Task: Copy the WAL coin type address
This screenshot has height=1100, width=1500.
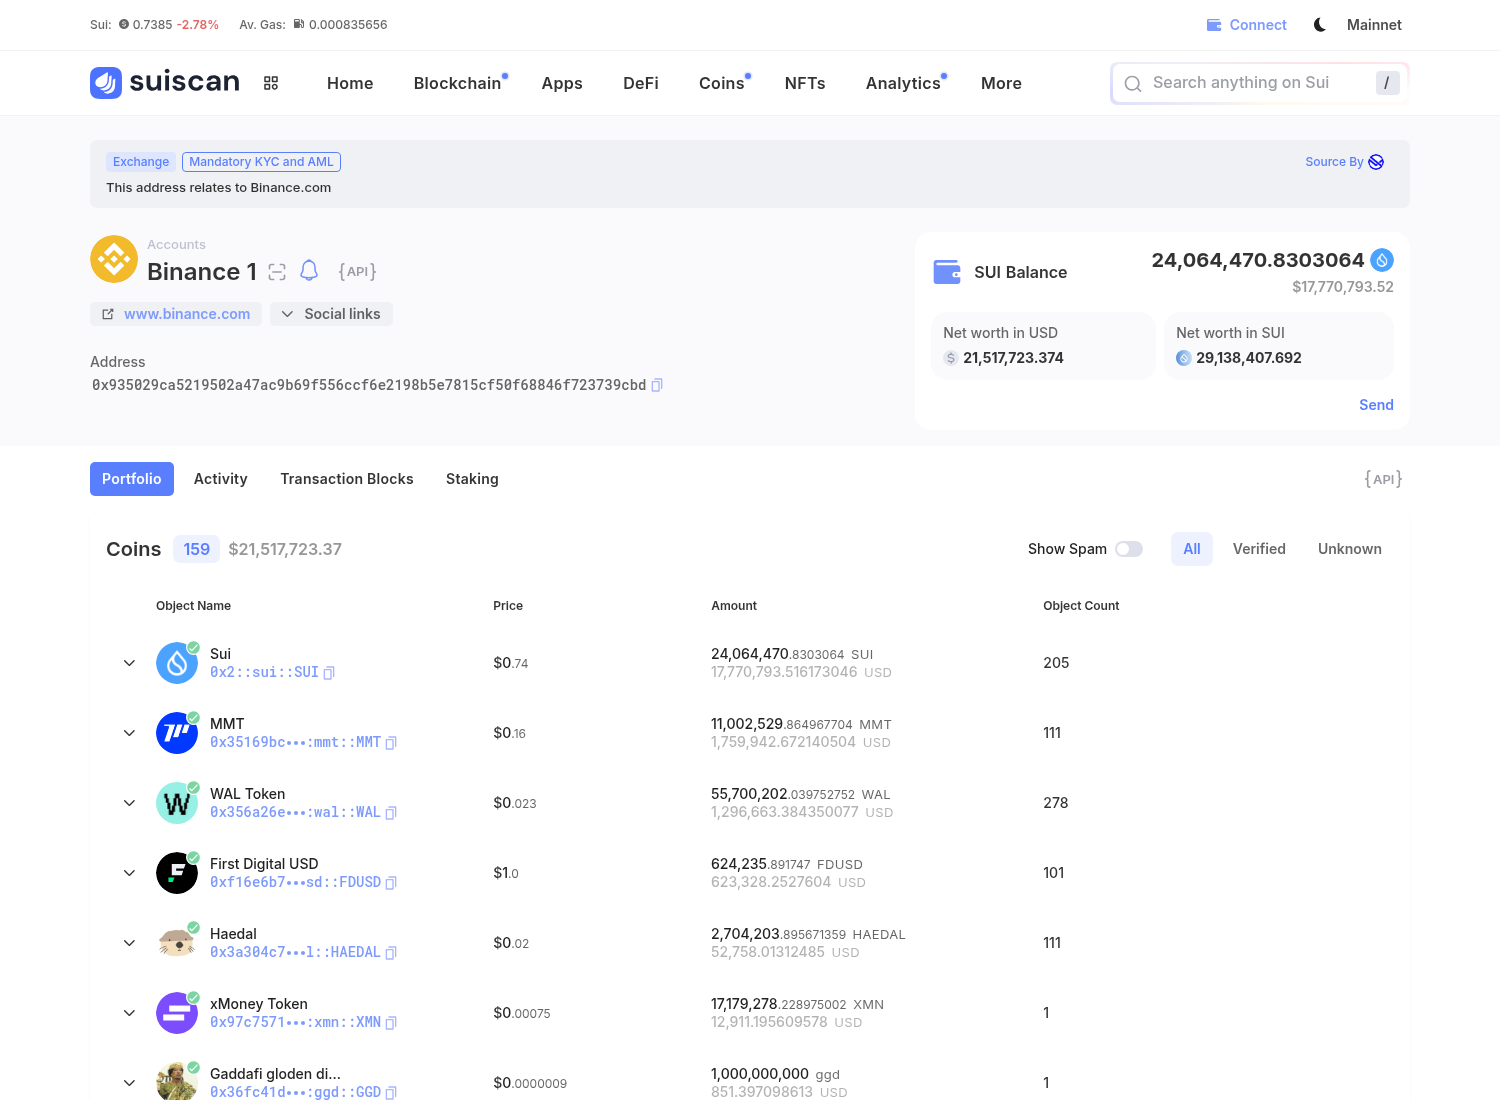Action: tap(391, 813)
